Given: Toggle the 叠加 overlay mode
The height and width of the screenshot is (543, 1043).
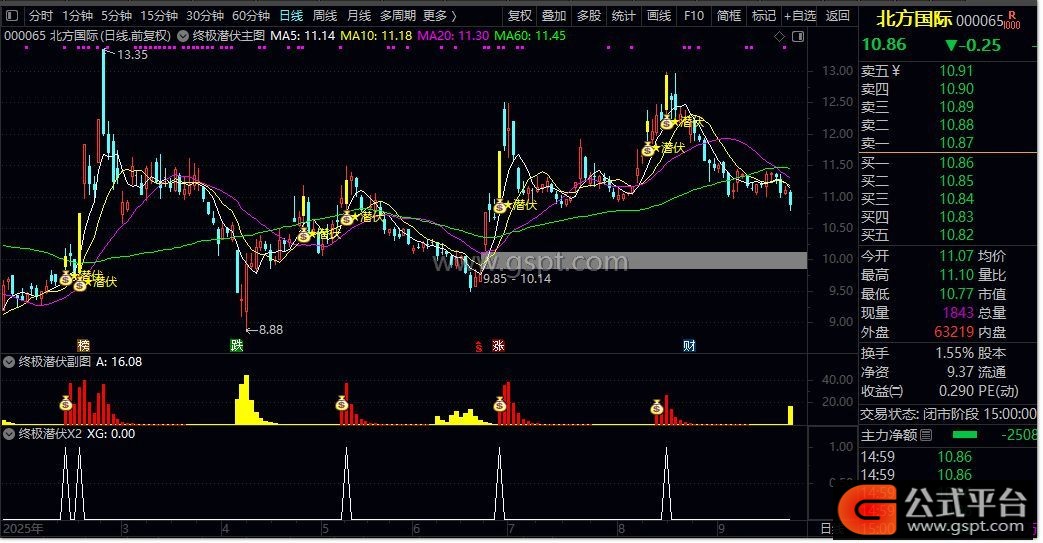Looking at the screenshot, I should pyautogui.click(x=553, y=16).
